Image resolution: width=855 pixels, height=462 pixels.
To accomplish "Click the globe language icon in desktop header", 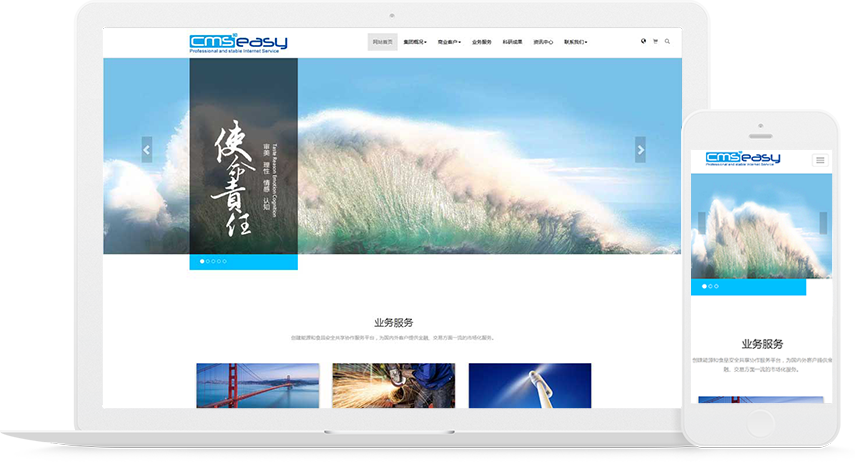I will pos(643,42).
